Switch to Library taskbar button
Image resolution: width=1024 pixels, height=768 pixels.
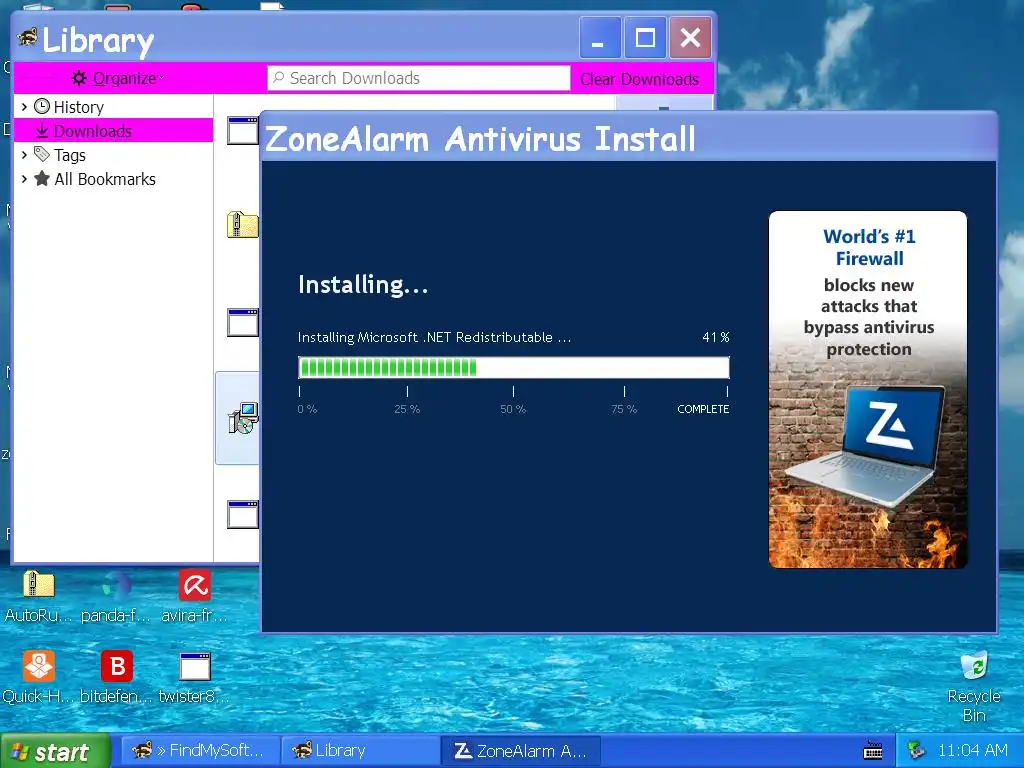359,751
